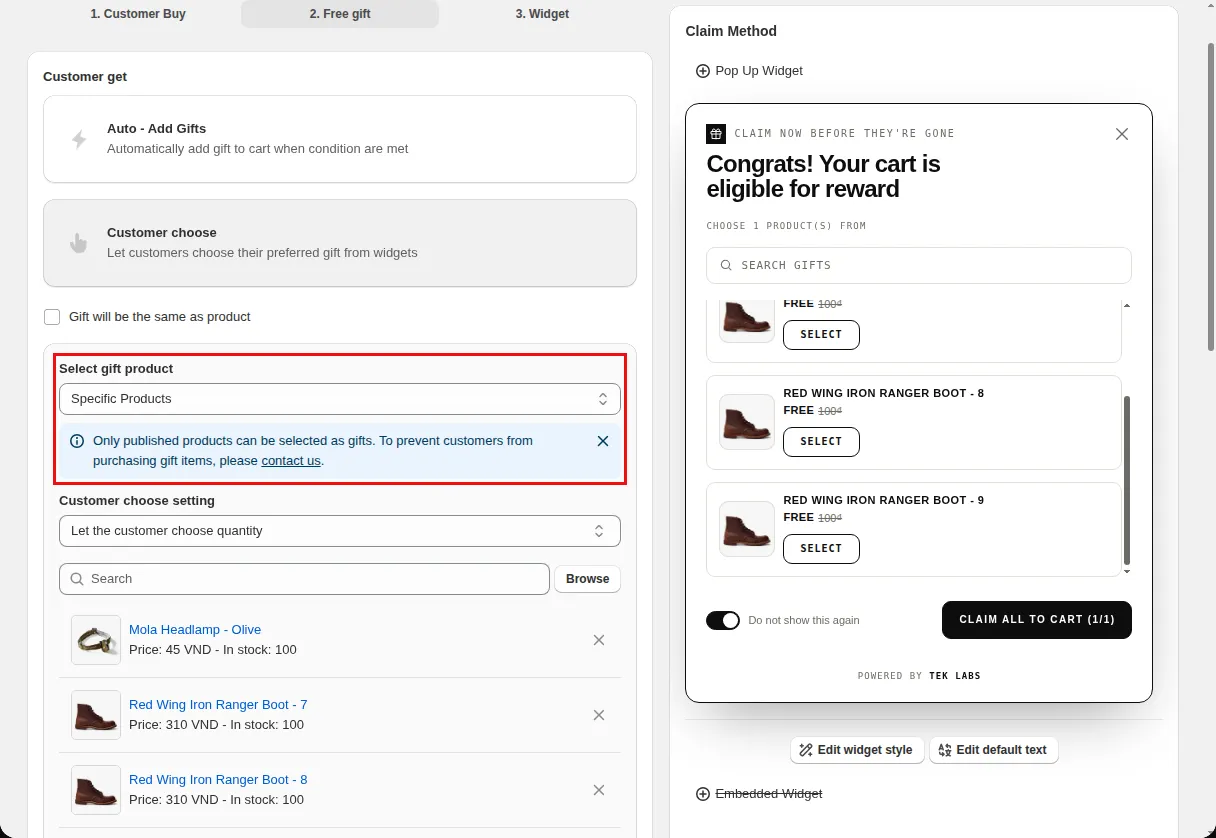Click Claim All To Cart (1/1) button
This screenshot has height=838, width=1216.
pos(1037,620)
